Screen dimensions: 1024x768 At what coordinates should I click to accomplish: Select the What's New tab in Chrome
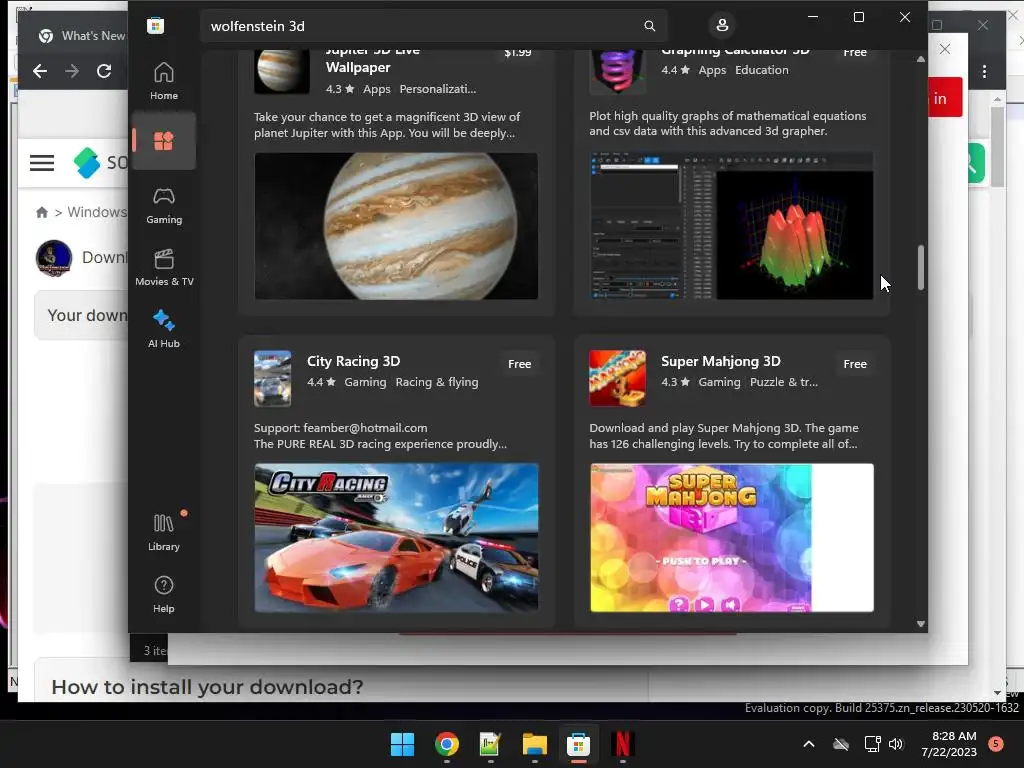[80, 36]
